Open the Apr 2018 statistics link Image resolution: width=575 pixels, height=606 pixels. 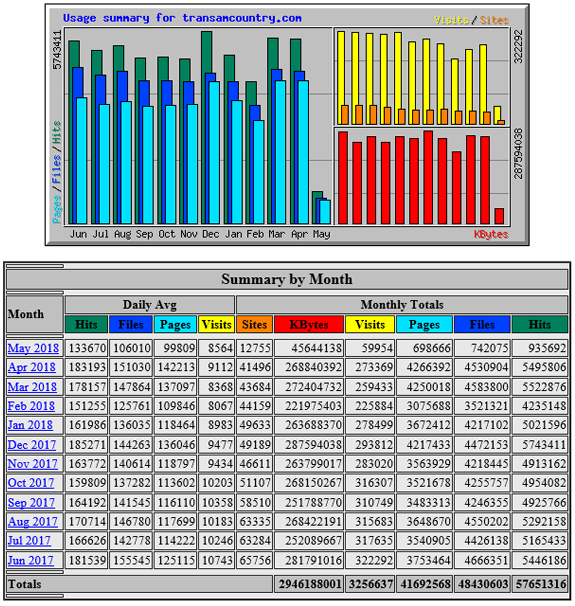pos(32,367)
